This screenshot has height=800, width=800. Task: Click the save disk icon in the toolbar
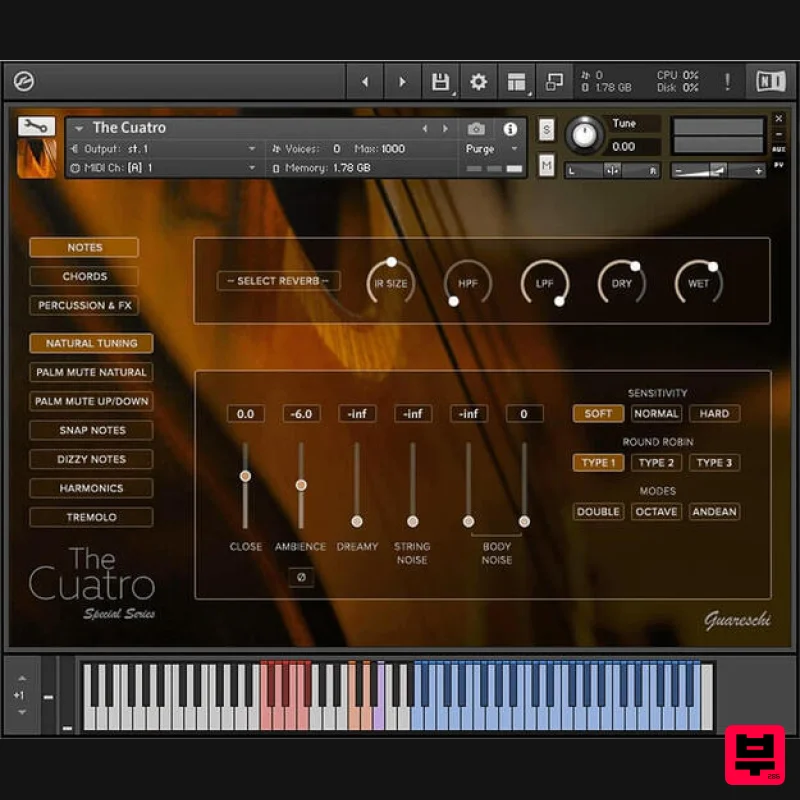440,81
